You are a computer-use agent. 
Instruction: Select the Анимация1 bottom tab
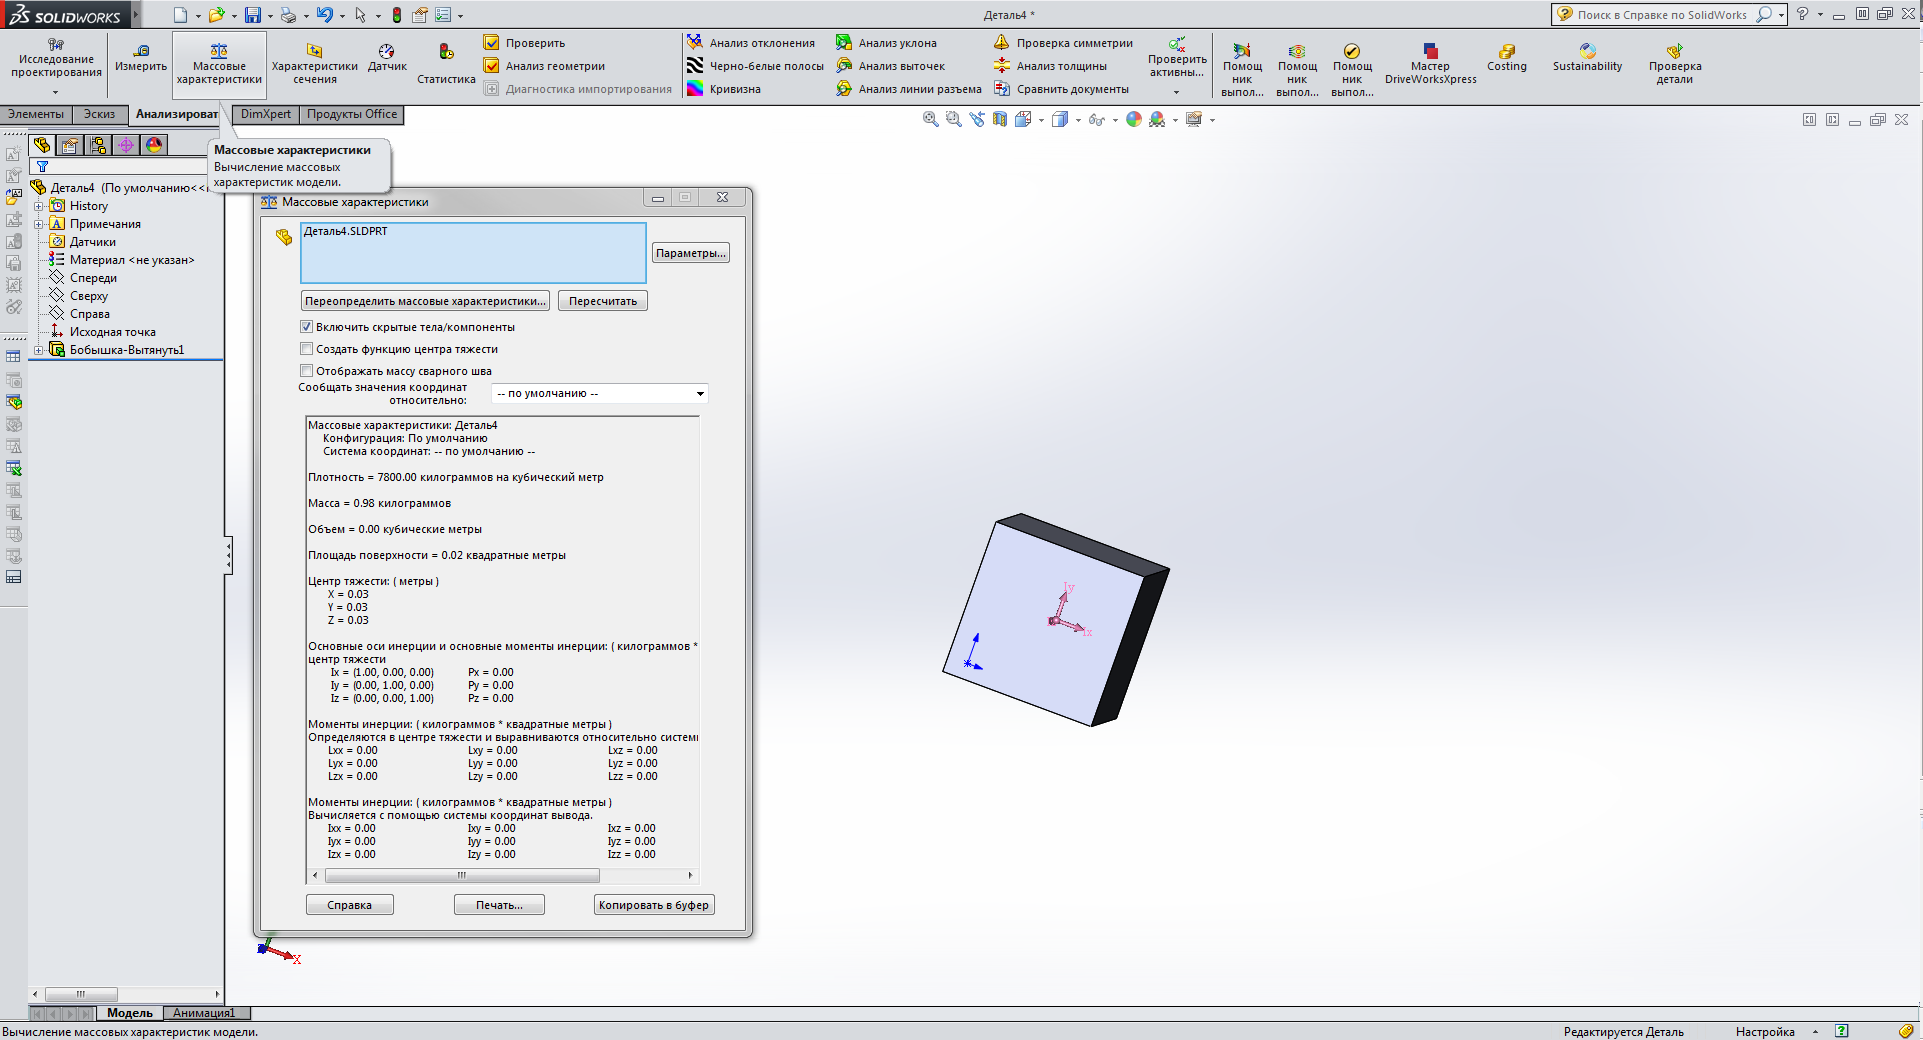click(x=204, y=1013)
